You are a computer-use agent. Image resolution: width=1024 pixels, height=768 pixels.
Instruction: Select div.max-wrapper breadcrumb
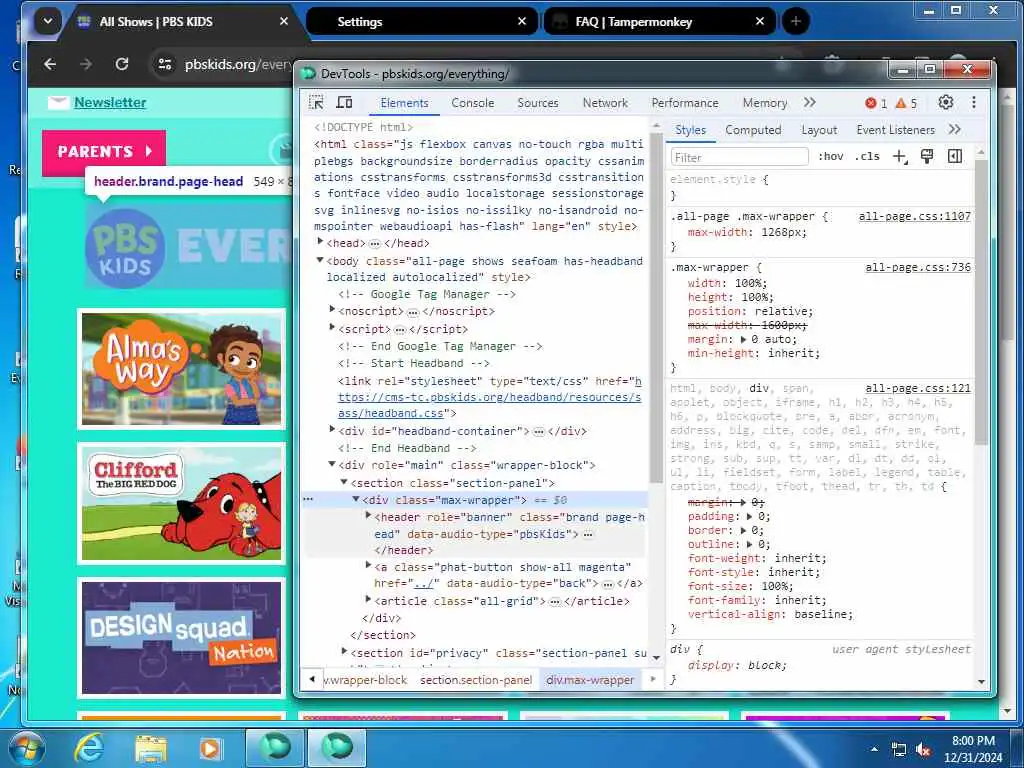[590, 680]
